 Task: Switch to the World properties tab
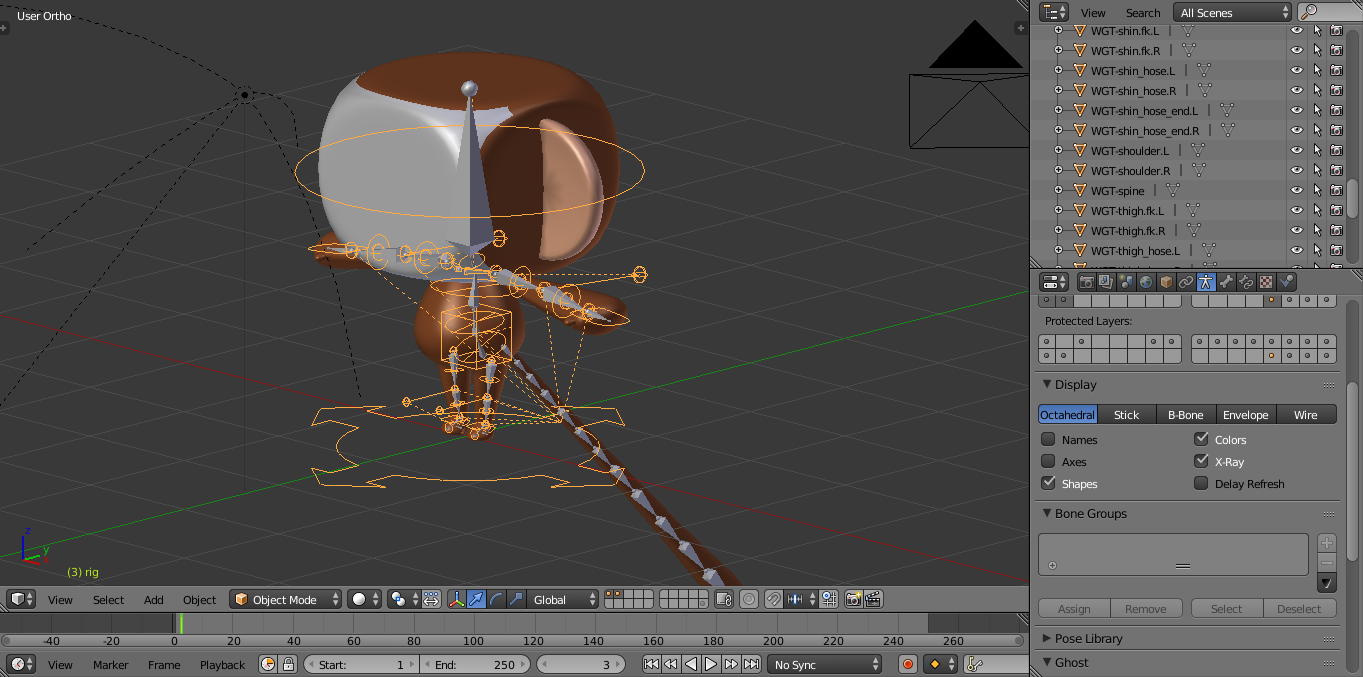point(1145,281)
